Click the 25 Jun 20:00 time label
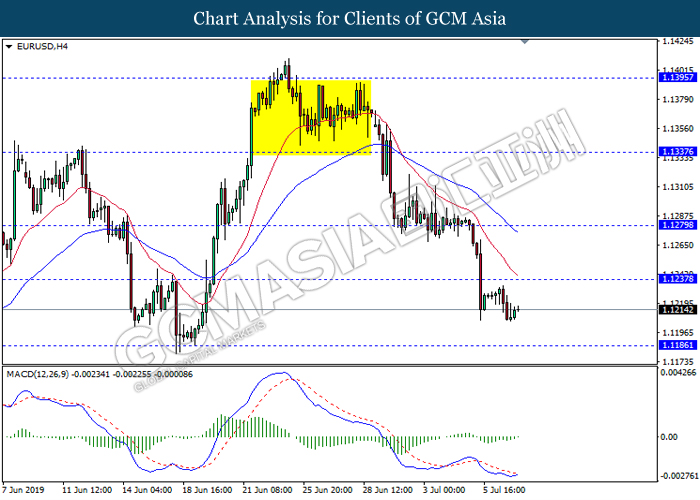The width and height of the screenshot is (700, 500). point(327,490)
